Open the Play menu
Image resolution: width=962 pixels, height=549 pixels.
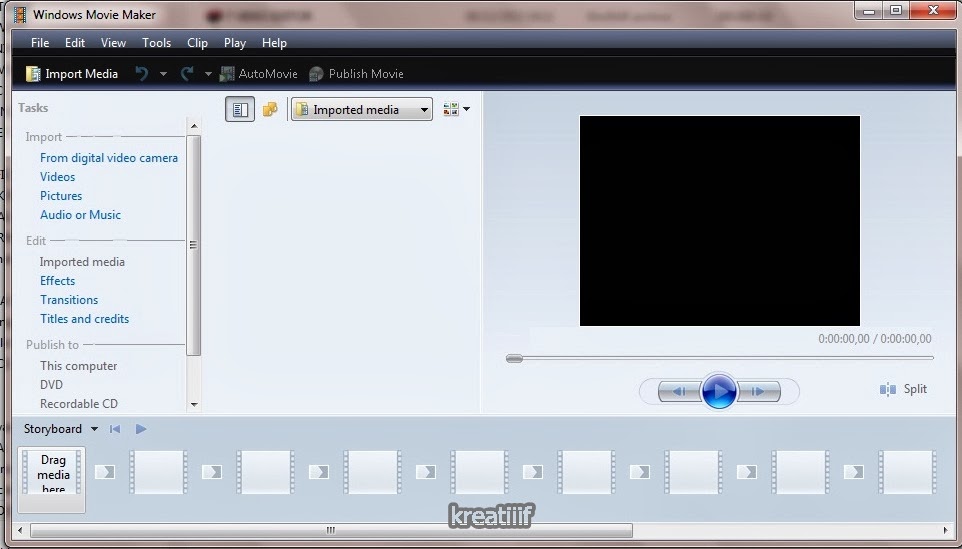pyautogui.click(x=234, y=42)
